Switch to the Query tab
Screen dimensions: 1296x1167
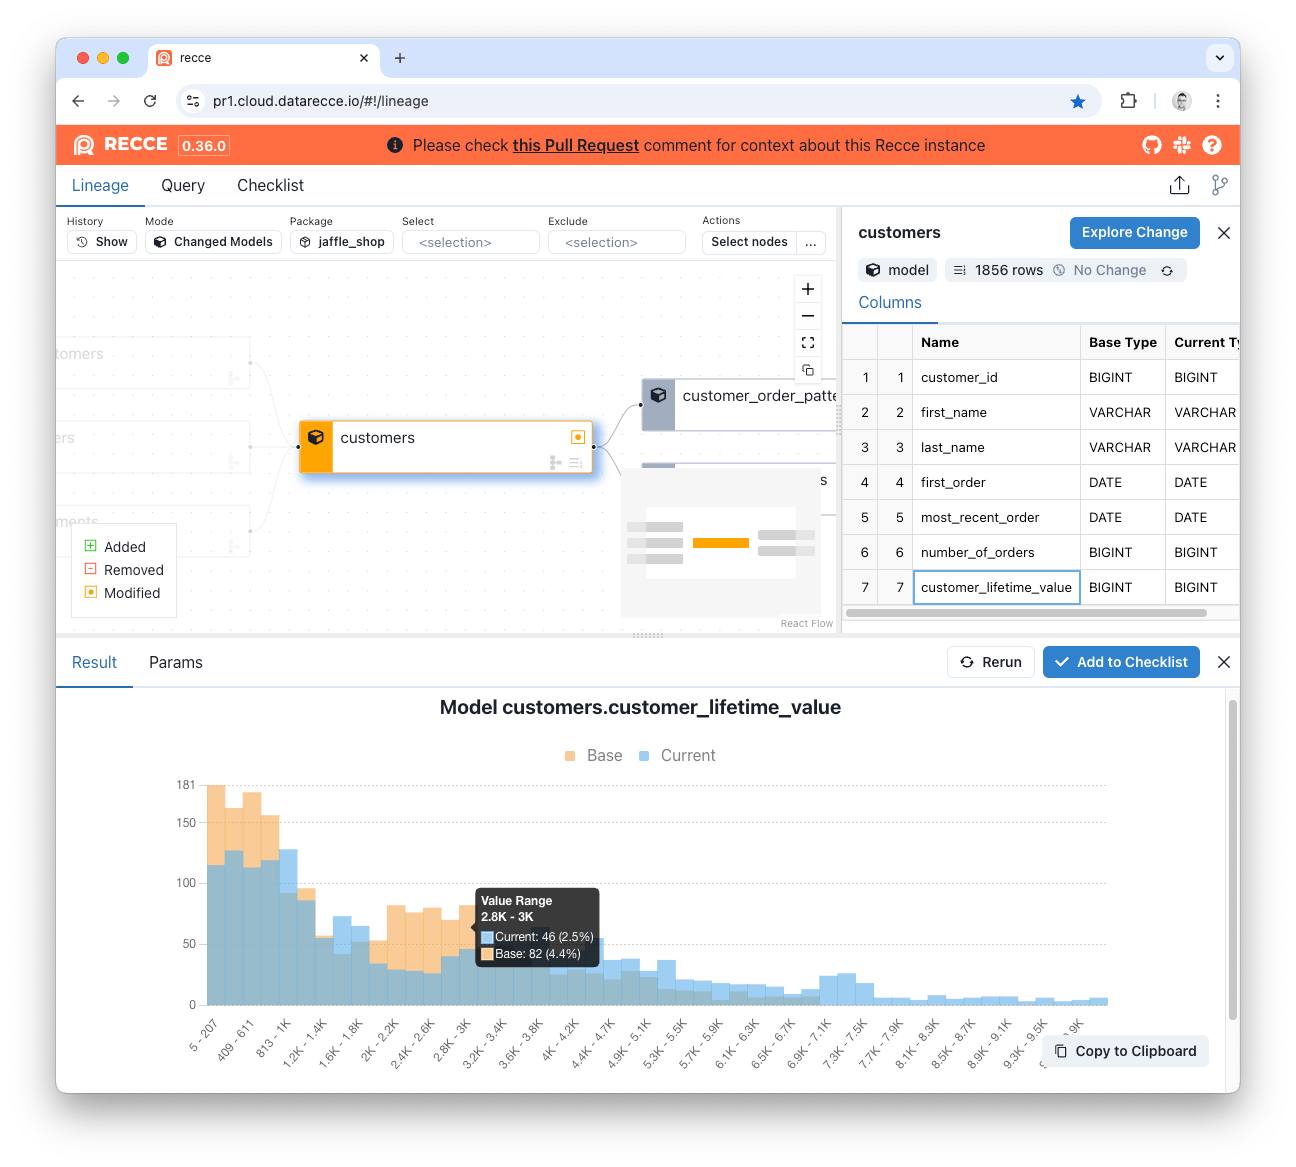pos(183,185)
